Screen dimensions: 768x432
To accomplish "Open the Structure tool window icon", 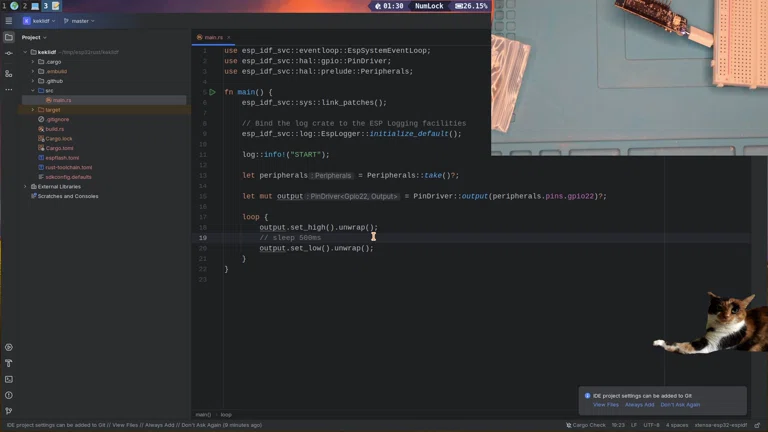I will point(9,73).
